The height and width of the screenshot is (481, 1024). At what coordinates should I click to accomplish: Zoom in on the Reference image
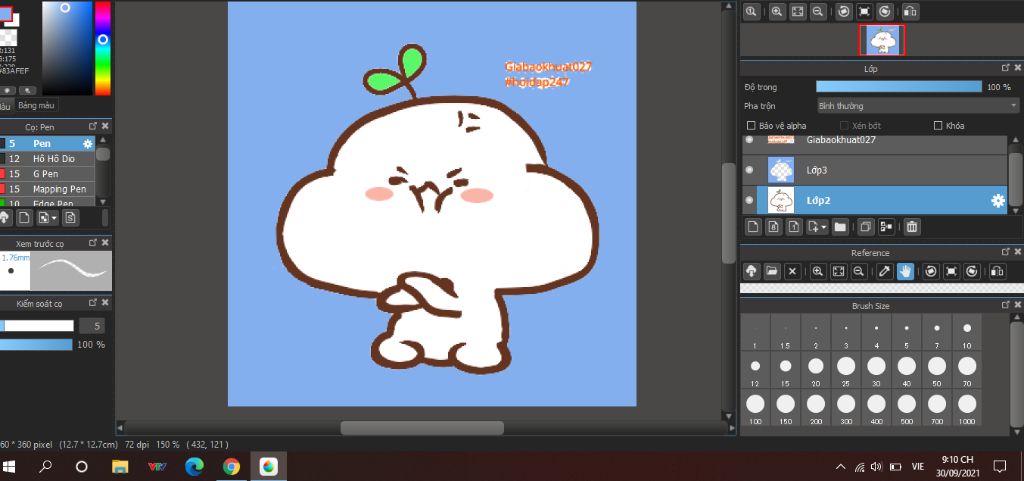point(818,271)
